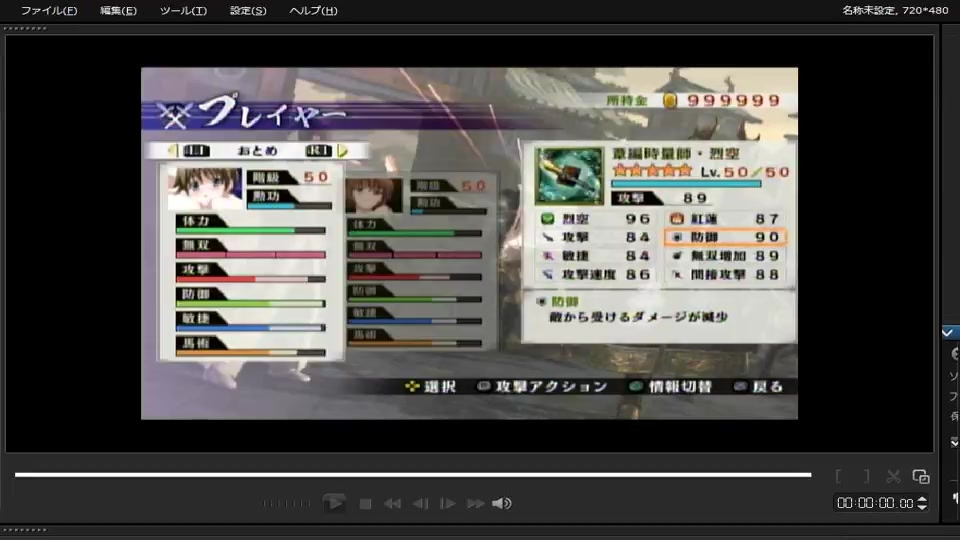Open the 編集(E) menu
Screen dimensions: 960x540
pos(118,10)
